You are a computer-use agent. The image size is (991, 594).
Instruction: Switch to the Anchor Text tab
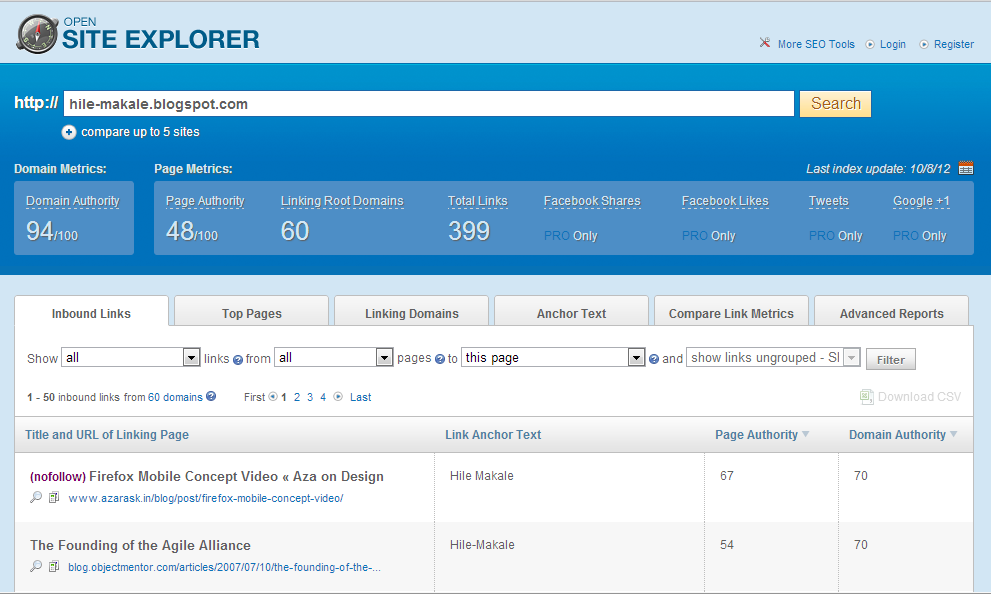(571, 313)
